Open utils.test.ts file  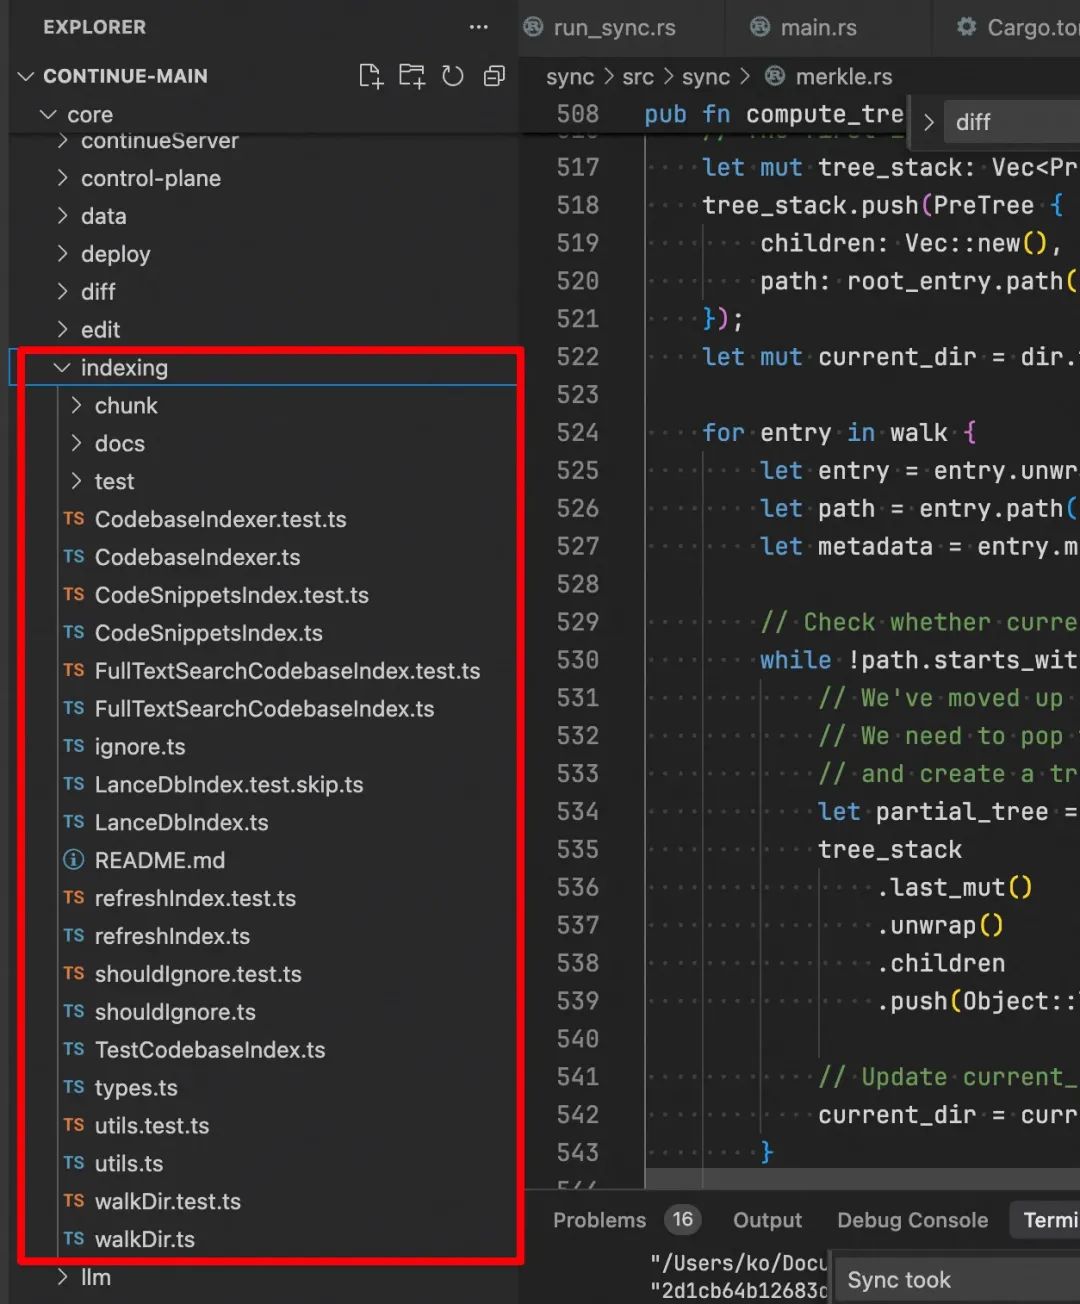[x=152, y=1126]
